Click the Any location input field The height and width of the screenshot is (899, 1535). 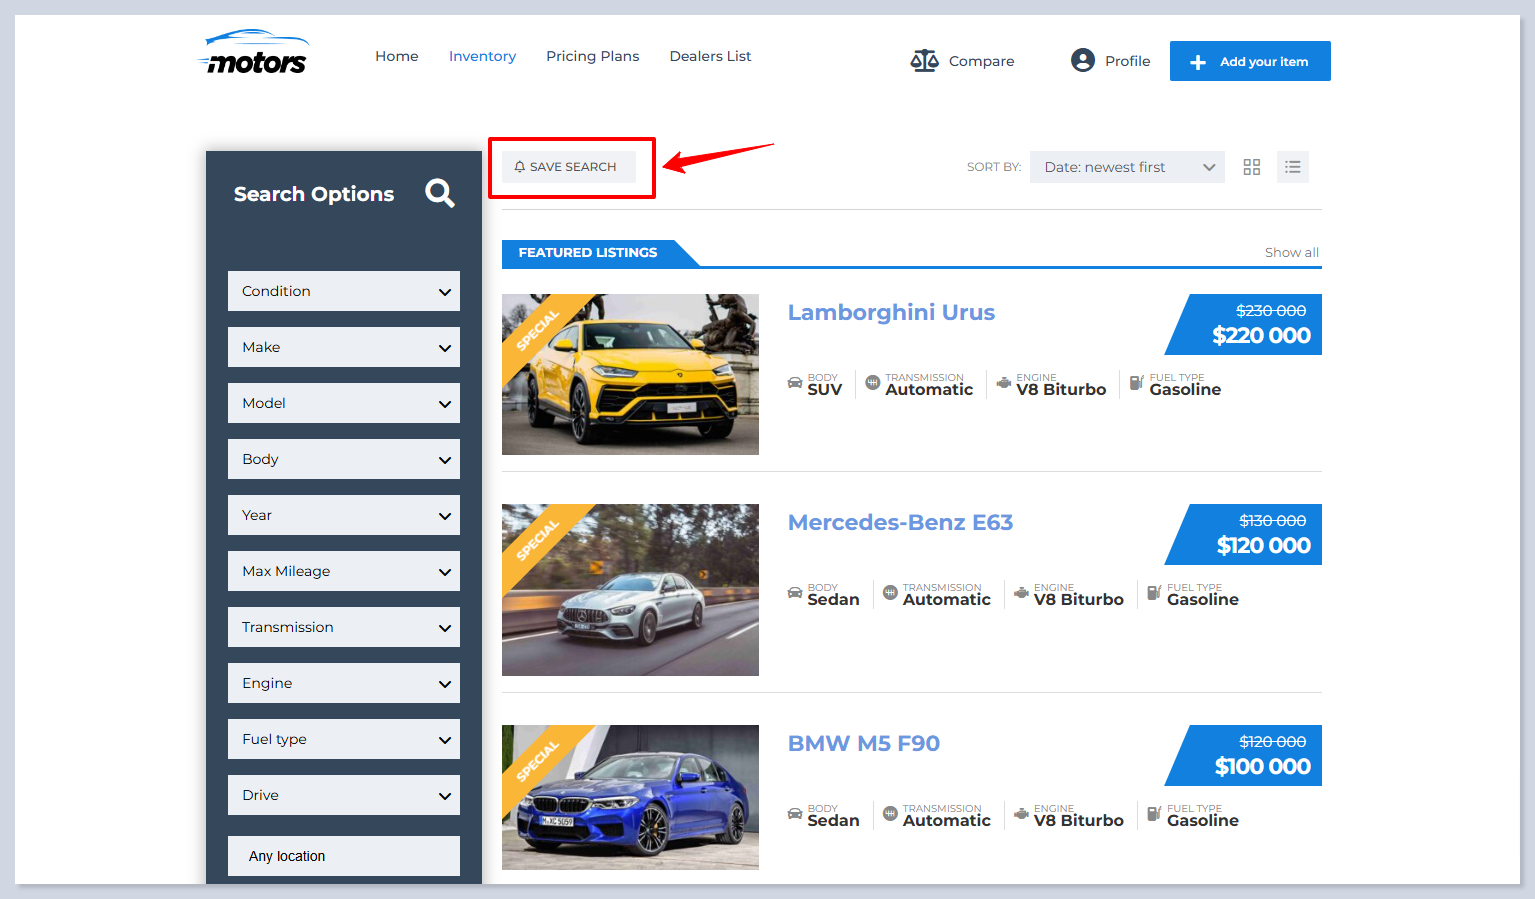[x=343, y=856]
